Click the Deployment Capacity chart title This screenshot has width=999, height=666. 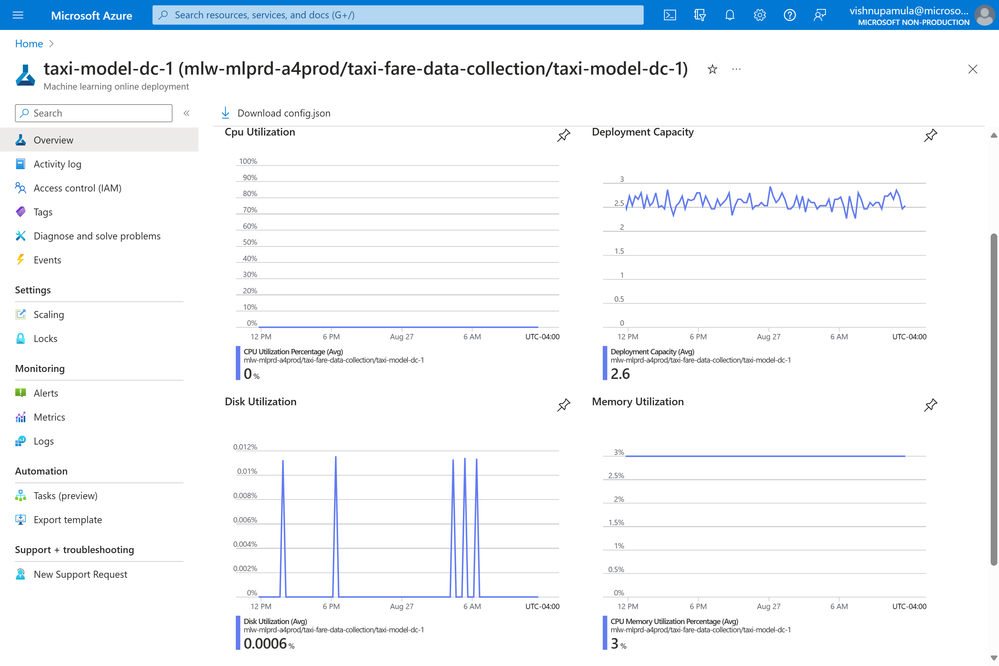pyautogui.click(x=642, y=132)
